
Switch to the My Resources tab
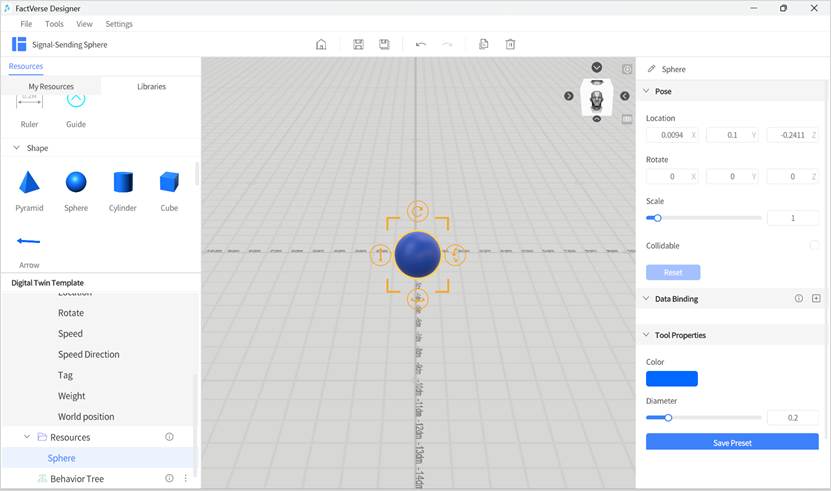tap(51, 86)
